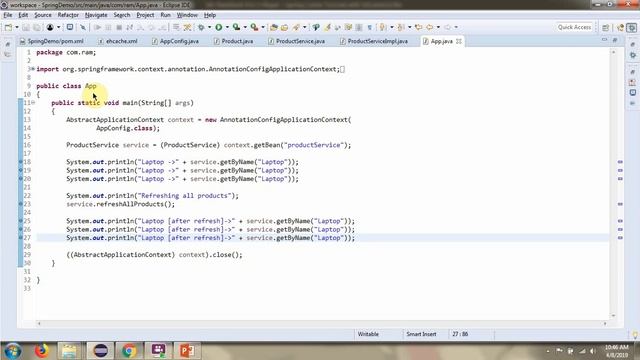Screen dimensions: 640x360
Task: Open topmost minimized view in right sidebar
Action: [x=633, y=44]
